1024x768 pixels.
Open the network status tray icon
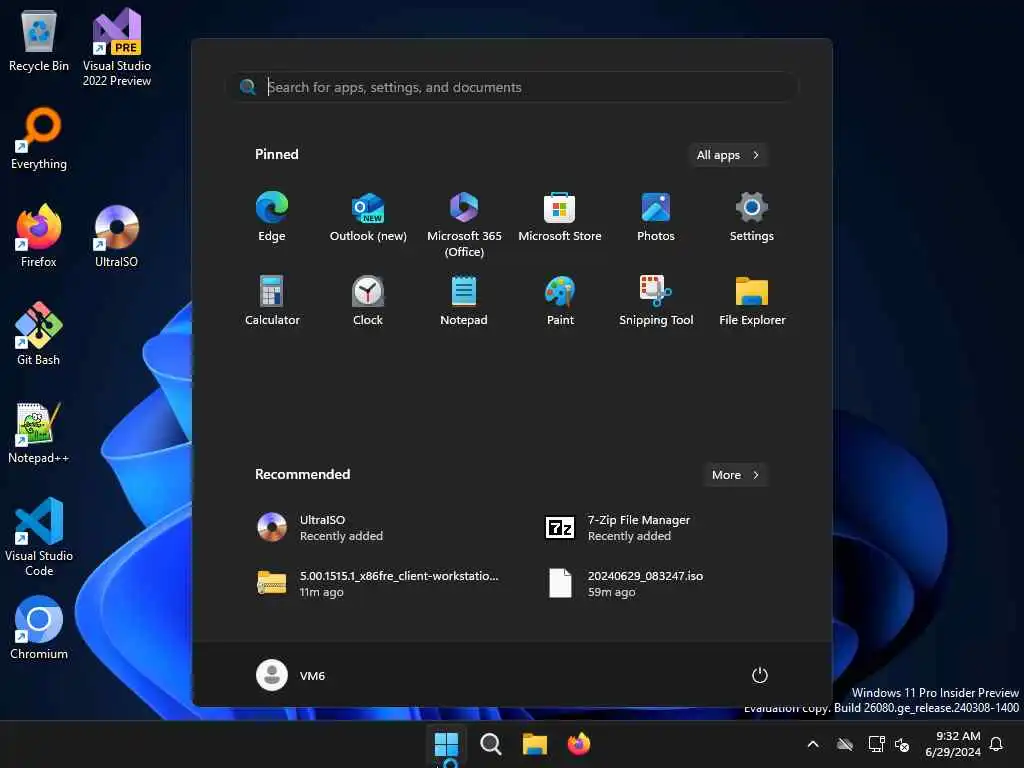[x=876, y=744]
